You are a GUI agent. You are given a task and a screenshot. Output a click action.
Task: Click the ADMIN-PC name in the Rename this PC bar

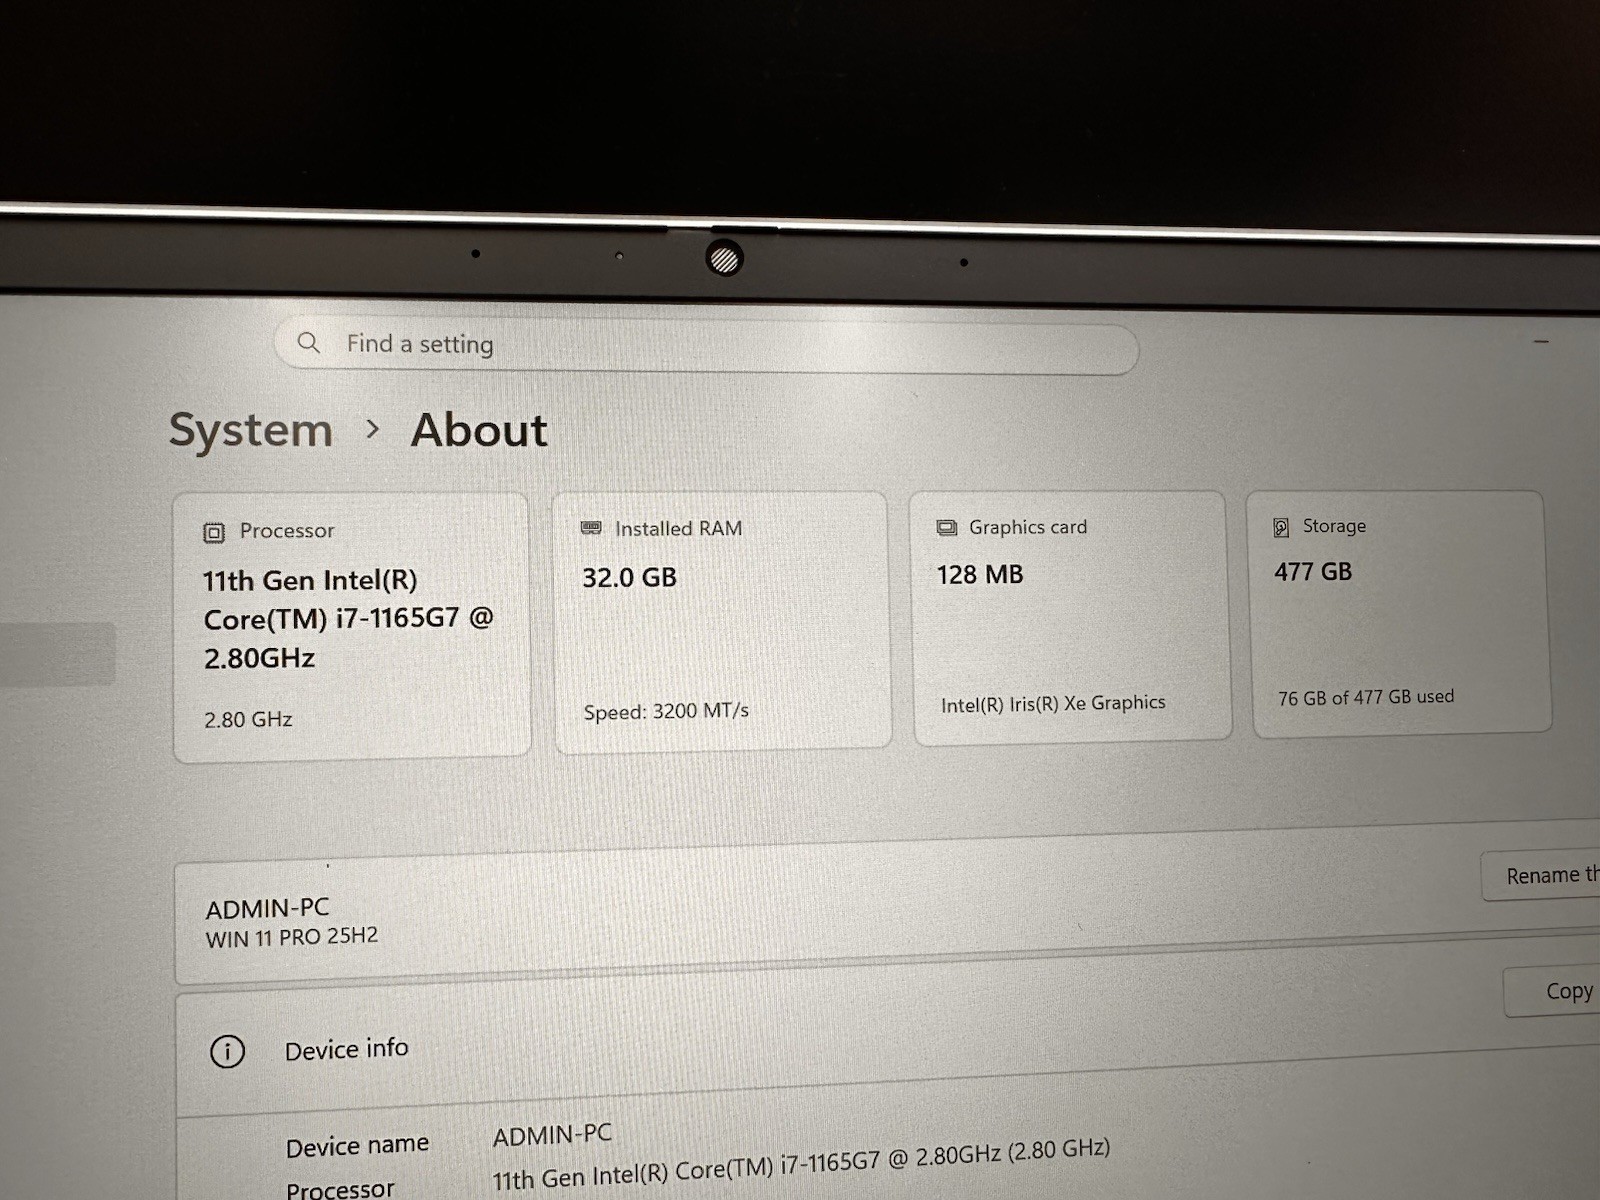tap(267, 909)
